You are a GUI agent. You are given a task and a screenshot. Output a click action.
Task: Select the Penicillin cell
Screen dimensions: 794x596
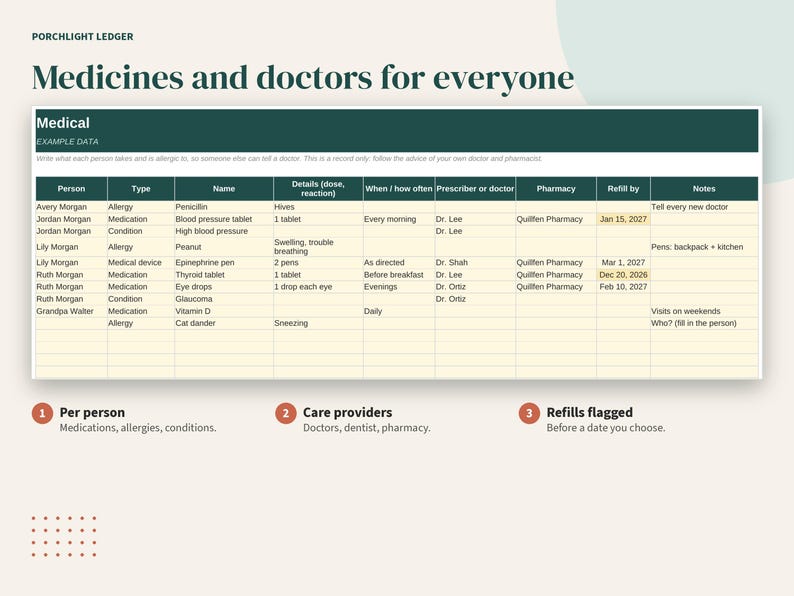pyautogui.click(x=224, y=207)
